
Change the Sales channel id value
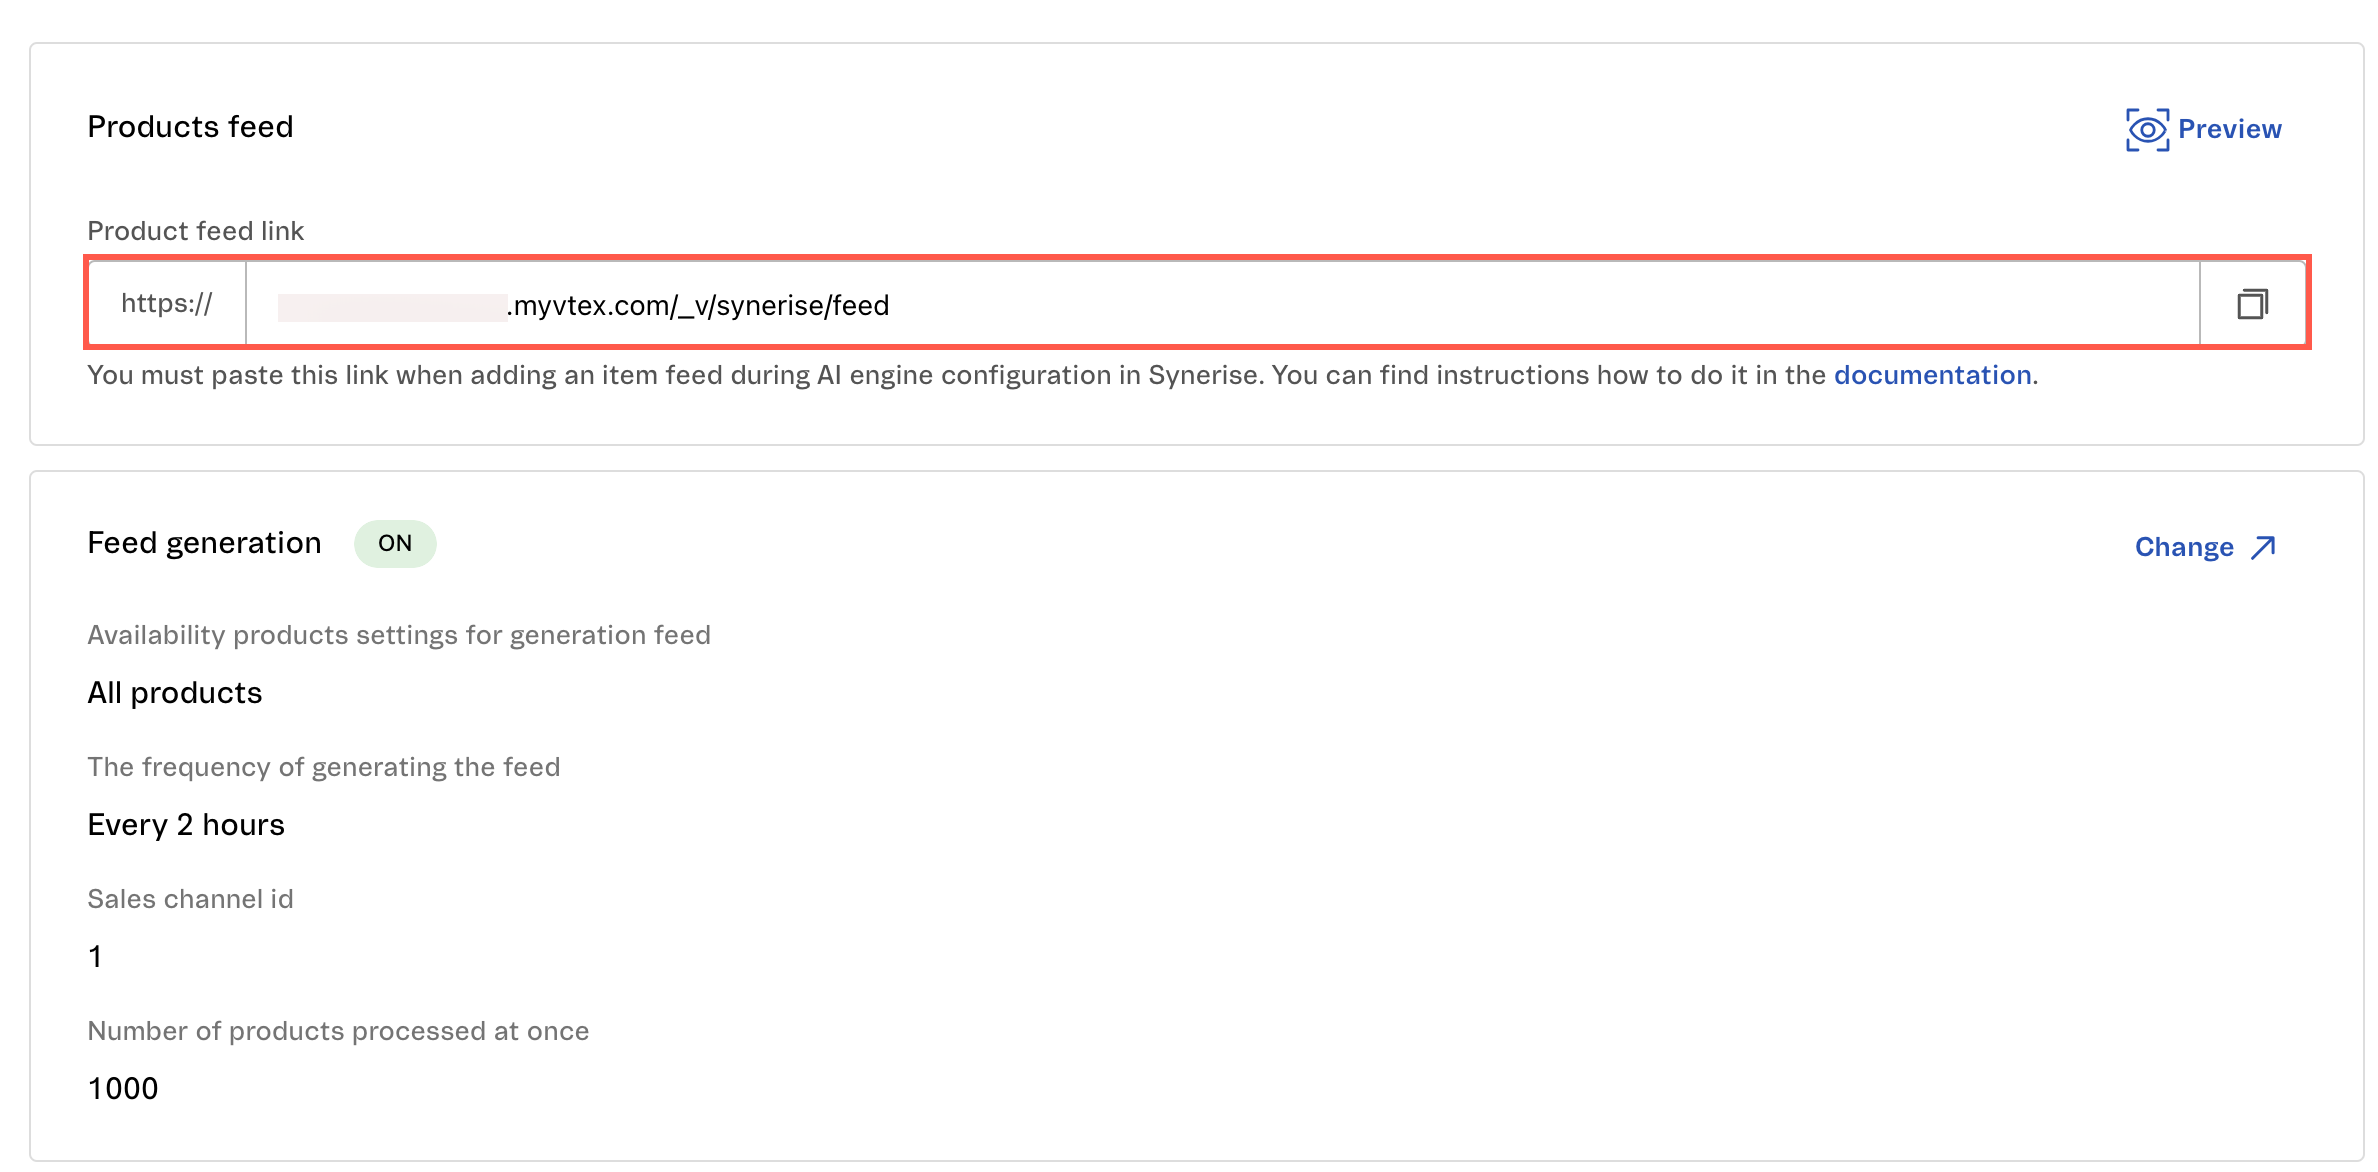[95, 956]
